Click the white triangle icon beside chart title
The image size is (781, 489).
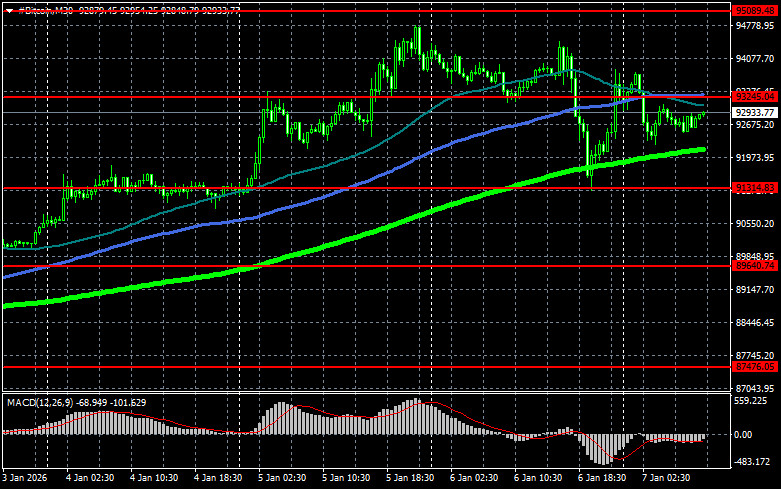9,10
